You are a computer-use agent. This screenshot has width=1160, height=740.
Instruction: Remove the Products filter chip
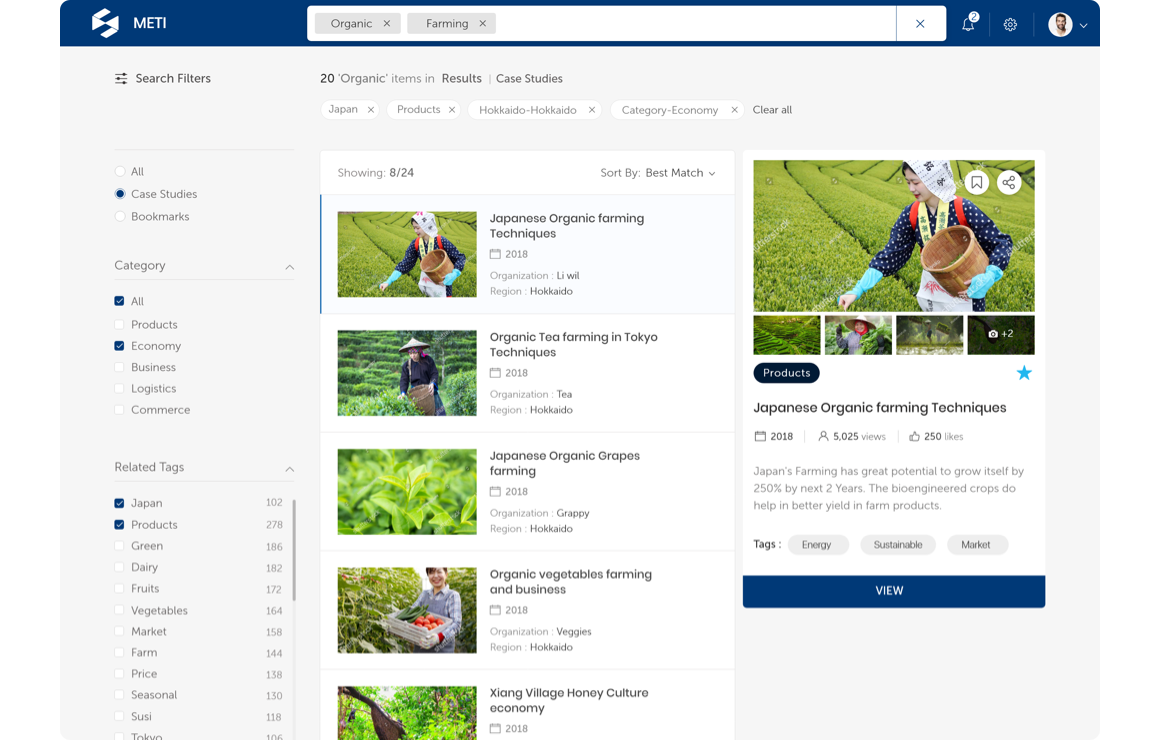click(452, 110)
